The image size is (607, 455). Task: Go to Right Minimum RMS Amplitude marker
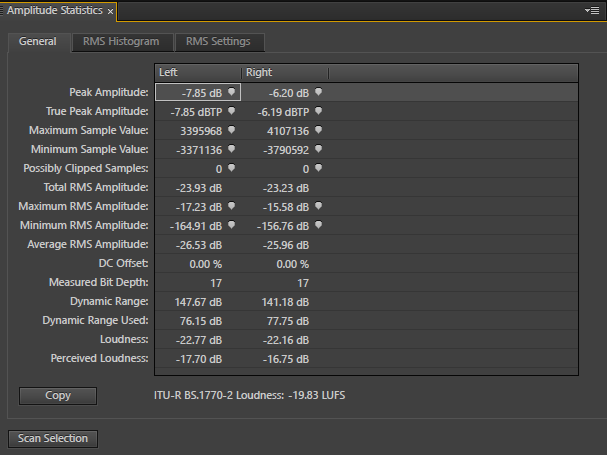click(319, 225)
